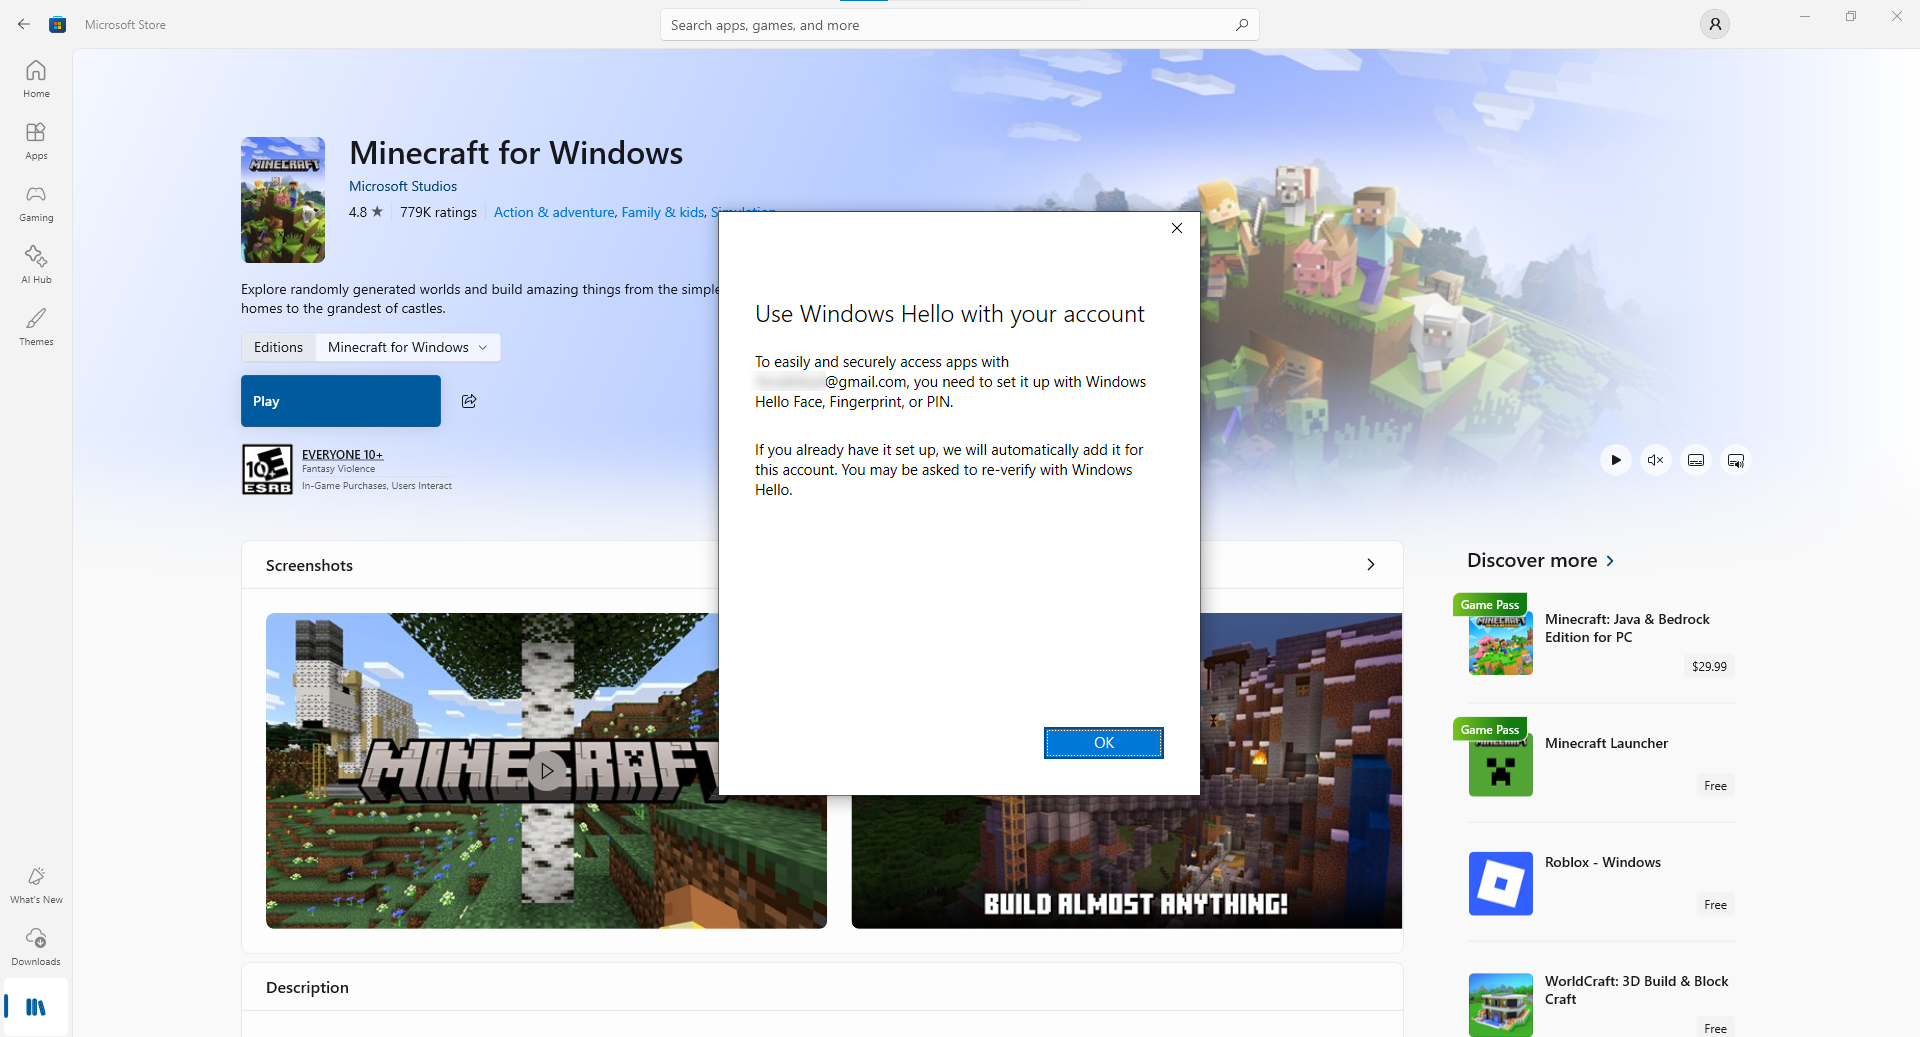Open trailer in mini player
1920x1037 pixels.
[x=1736, y=460]
